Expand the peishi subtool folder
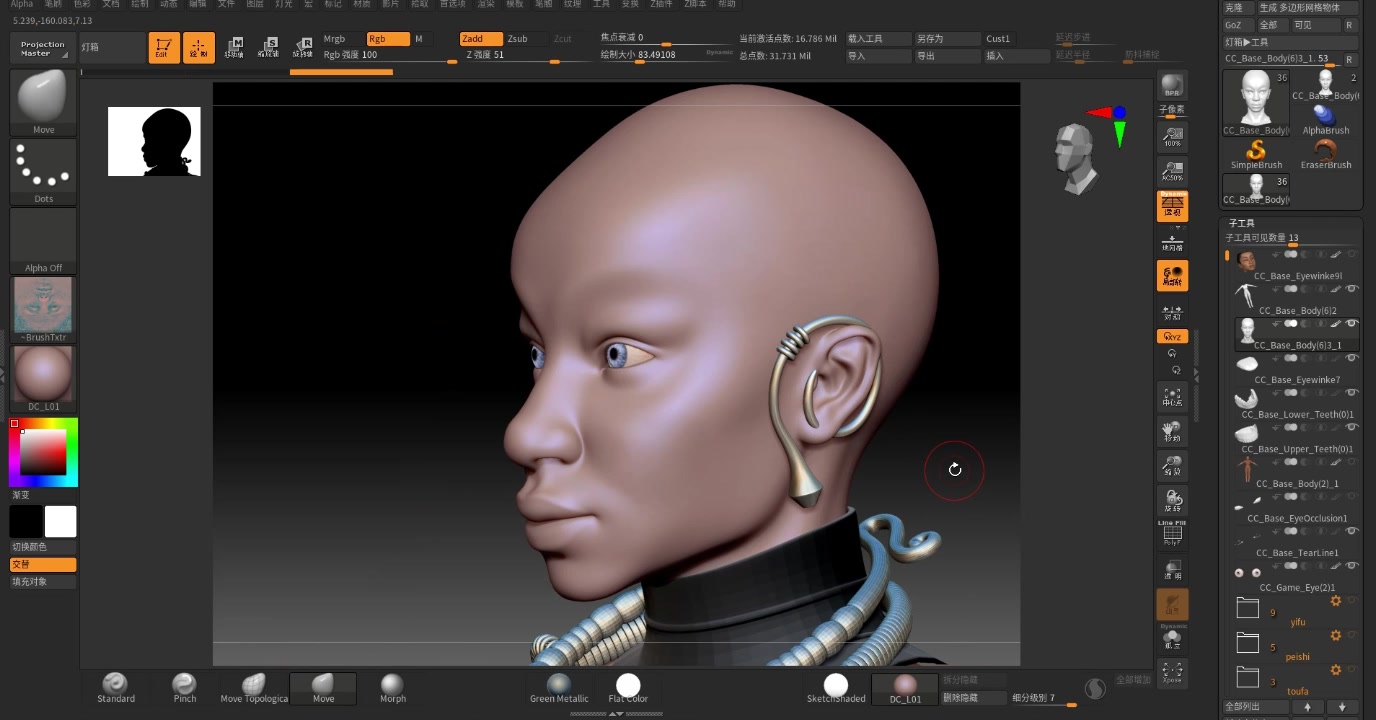 [1247, 642]
